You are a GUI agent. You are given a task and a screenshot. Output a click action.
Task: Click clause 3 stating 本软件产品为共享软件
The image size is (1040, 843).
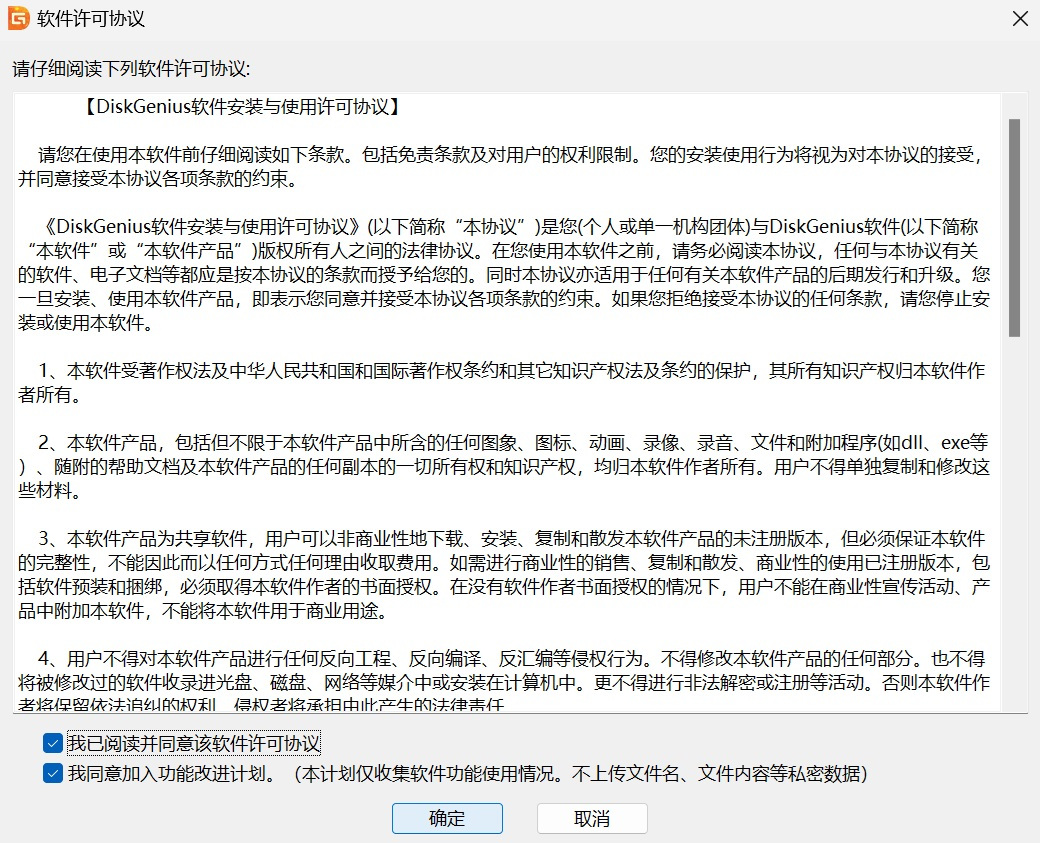coord(500,574)
